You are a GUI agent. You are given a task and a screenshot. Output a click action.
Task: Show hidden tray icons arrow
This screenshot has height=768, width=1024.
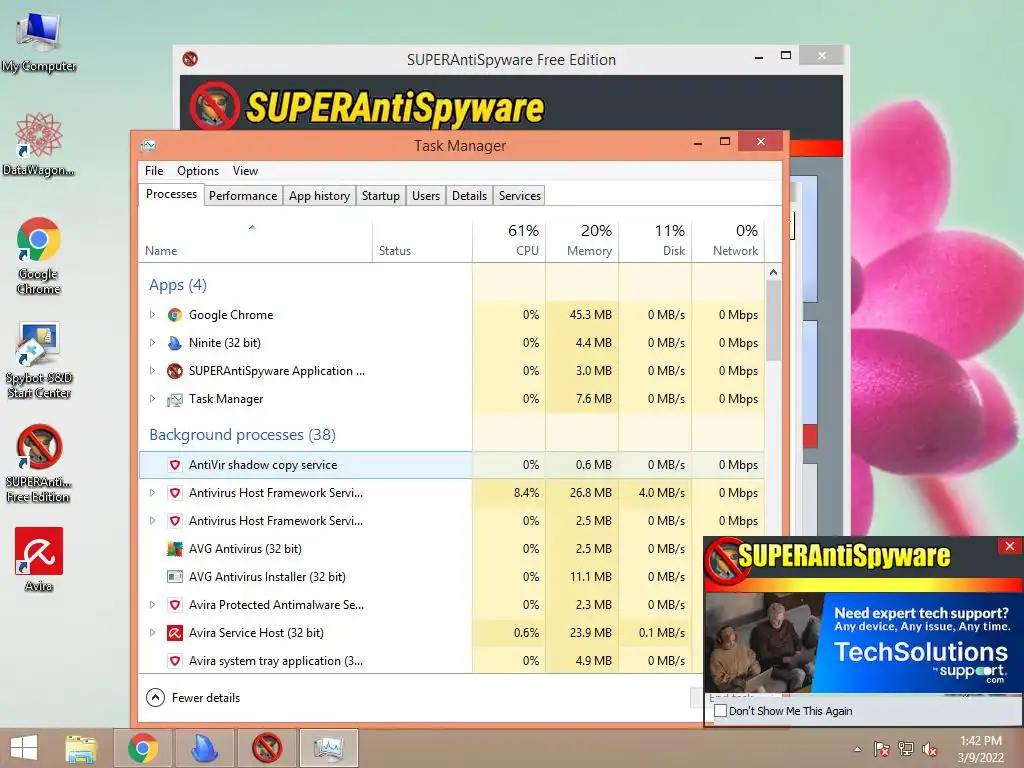click(857, 749)
